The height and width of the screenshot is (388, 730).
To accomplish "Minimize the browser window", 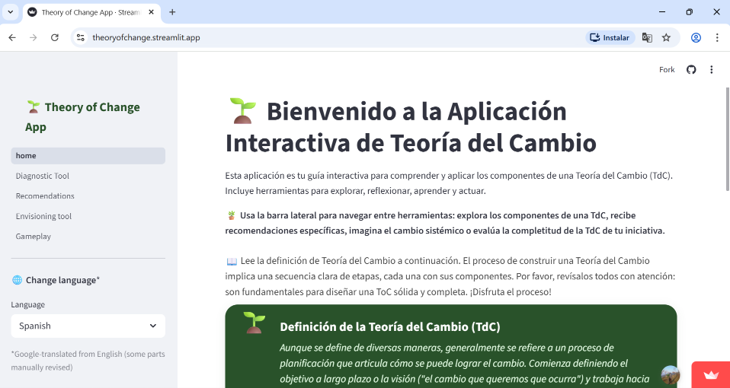I will pos(662,12).
